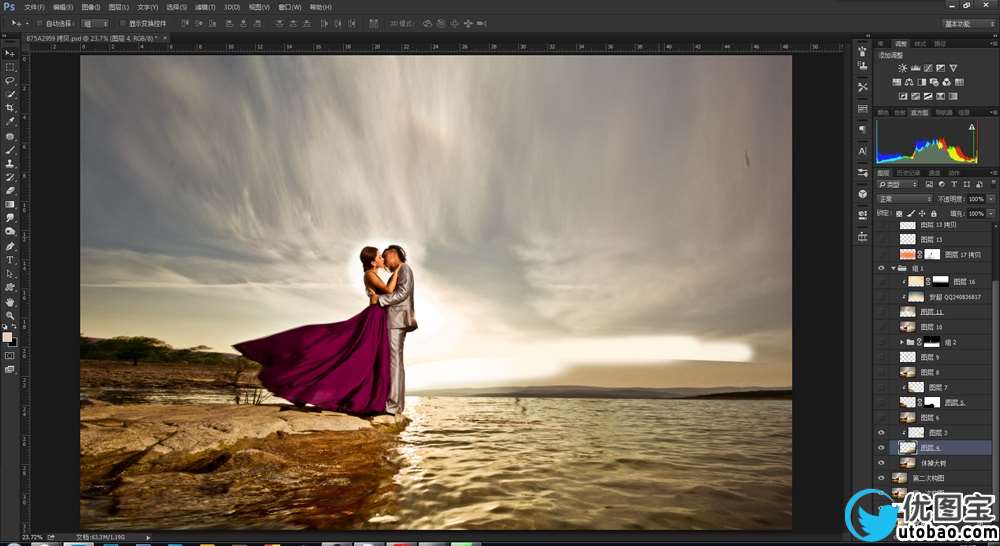Open the opacity 100% dropdown arrow

(x=990, y=199)
